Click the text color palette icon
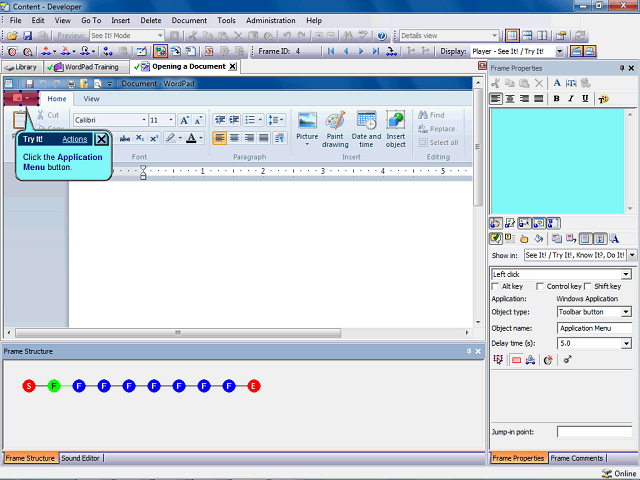 (x=603, y=99)
